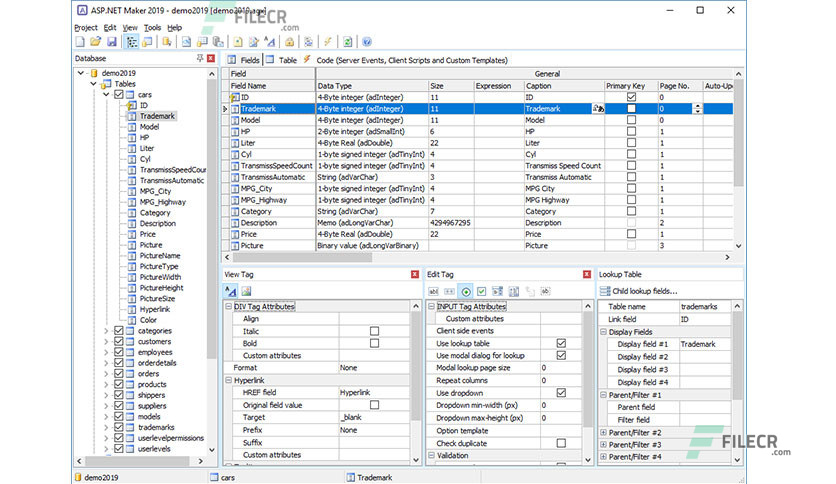This screenshot has height=484, width=836.
Task: Uncheck Use dropdown option
Action: (x=561, y=393)
